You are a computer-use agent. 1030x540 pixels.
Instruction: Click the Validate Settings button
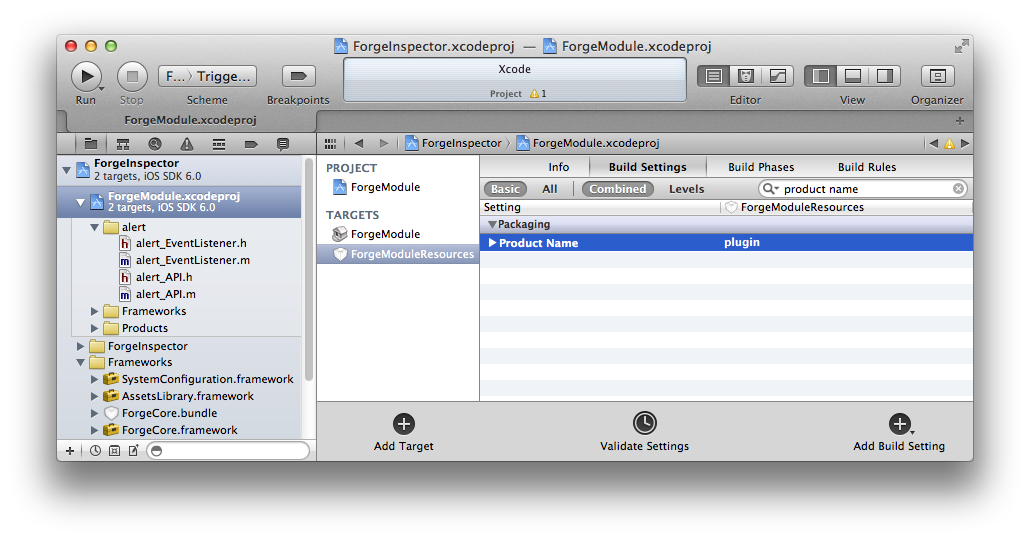[644, 433]
